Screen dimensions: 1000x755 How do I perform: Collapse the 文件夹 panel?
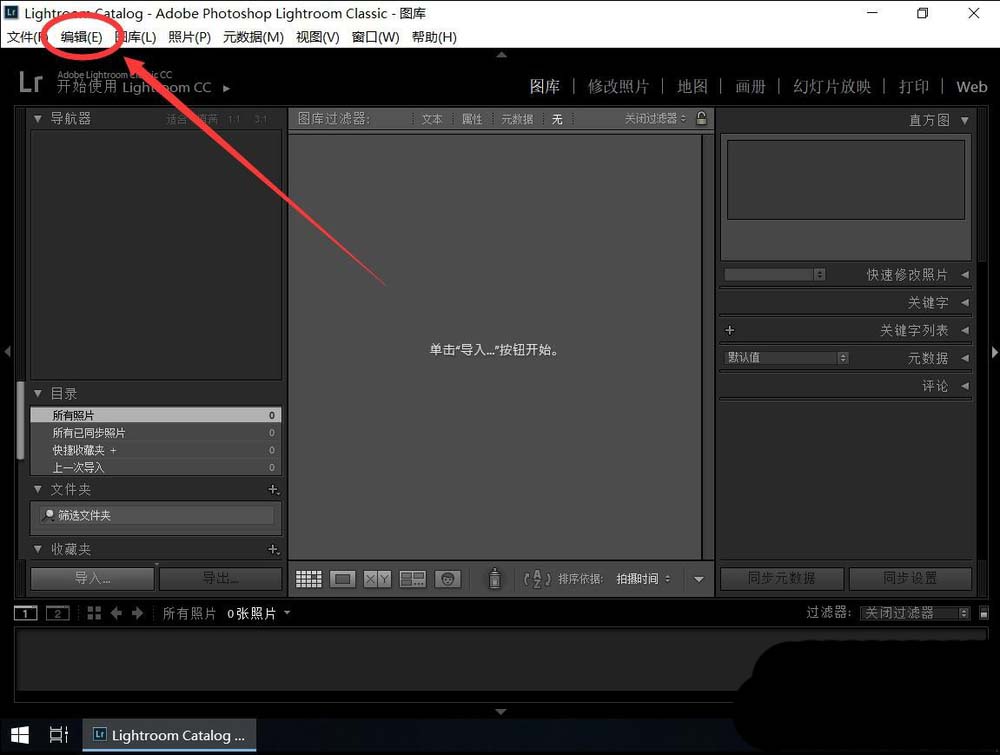[38, 489]
